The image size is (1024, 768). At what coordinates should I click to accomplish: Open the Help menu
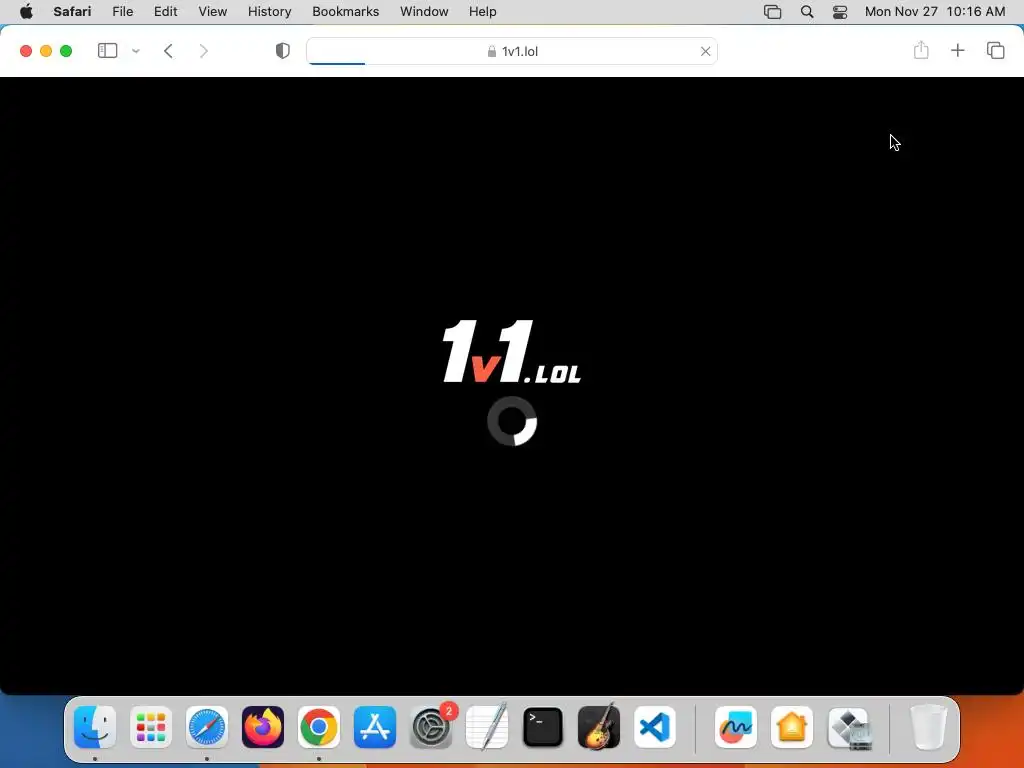pyautogui.click(x=483, y=12)
